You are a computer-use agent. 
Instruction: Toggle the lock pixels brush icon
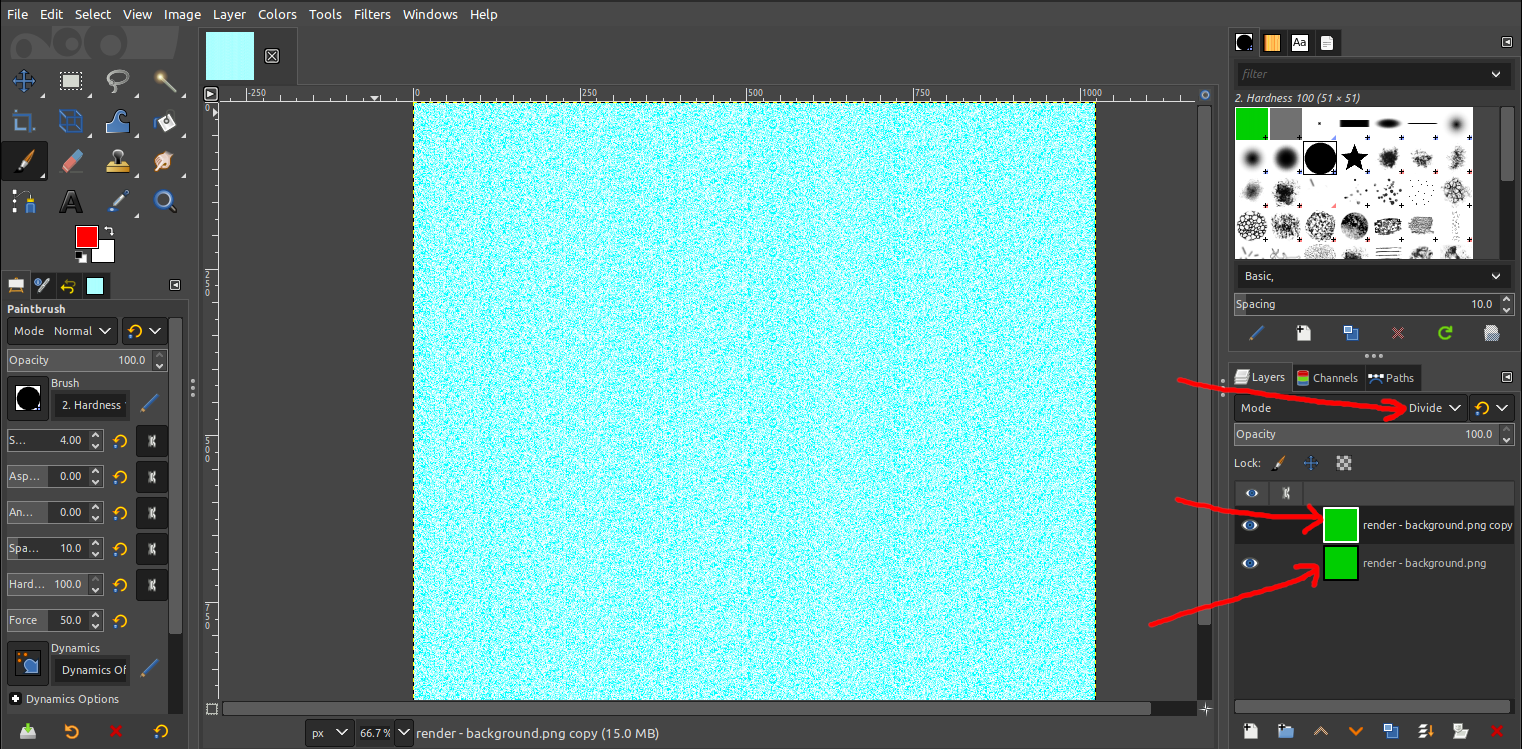coord(1278,463)
